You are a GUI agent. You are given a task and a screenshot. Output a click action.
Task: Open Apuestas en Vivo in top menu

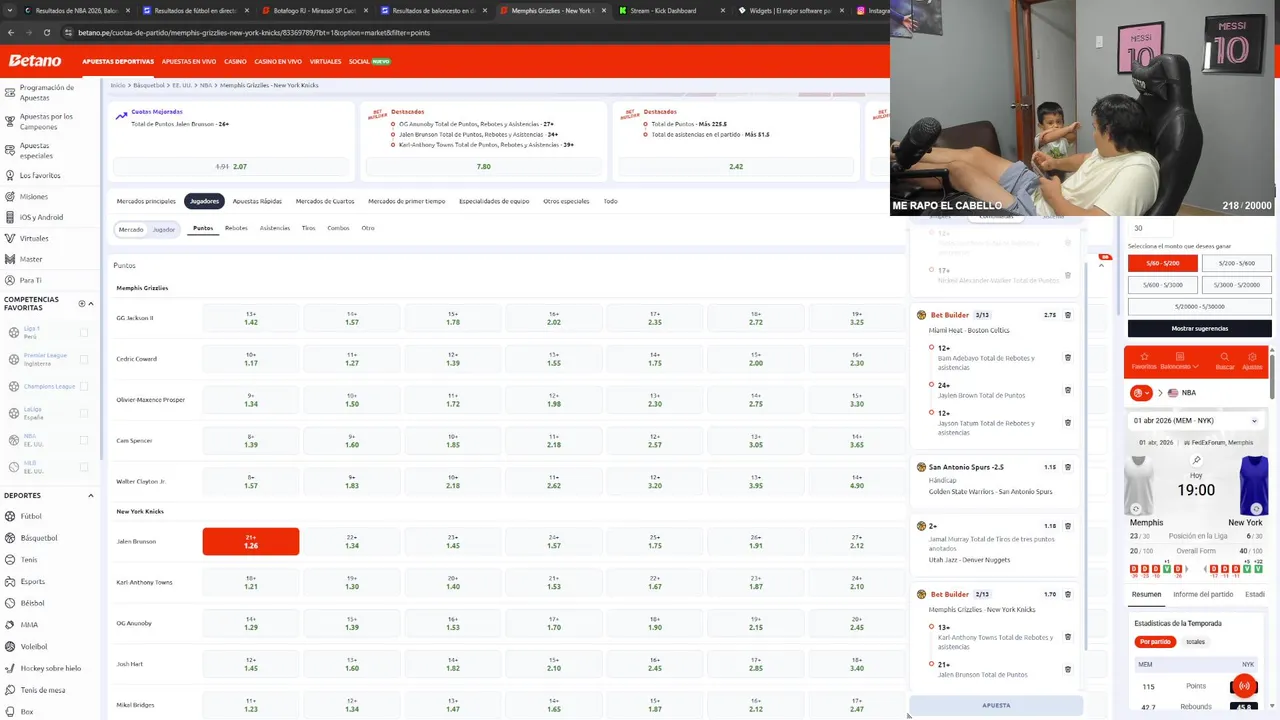(189, 61)
